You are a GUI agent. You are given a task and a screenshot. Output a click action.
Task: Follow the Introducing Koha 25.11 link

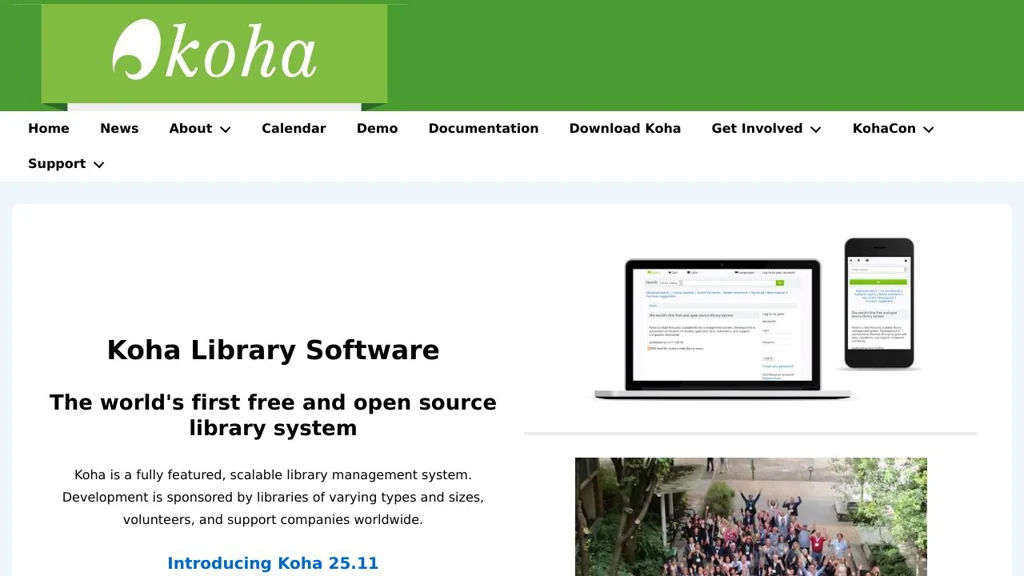point(273,563)
